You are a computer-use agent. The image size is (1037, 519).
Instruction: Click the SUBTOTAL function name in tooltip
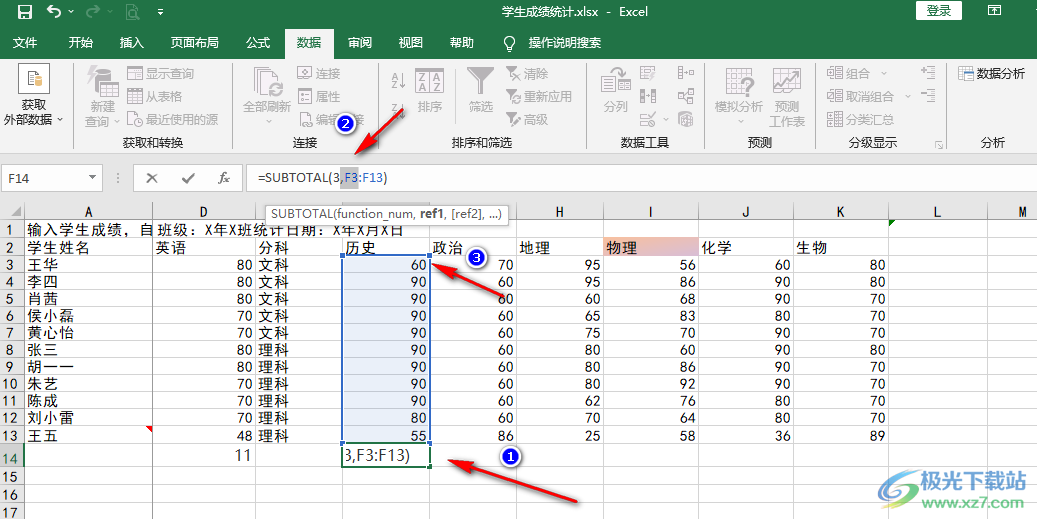302,214
